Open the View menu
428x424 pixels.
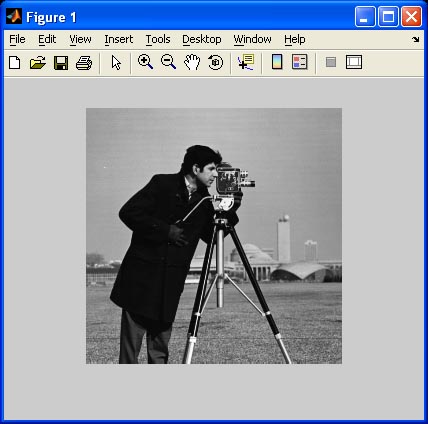[80, 39]
